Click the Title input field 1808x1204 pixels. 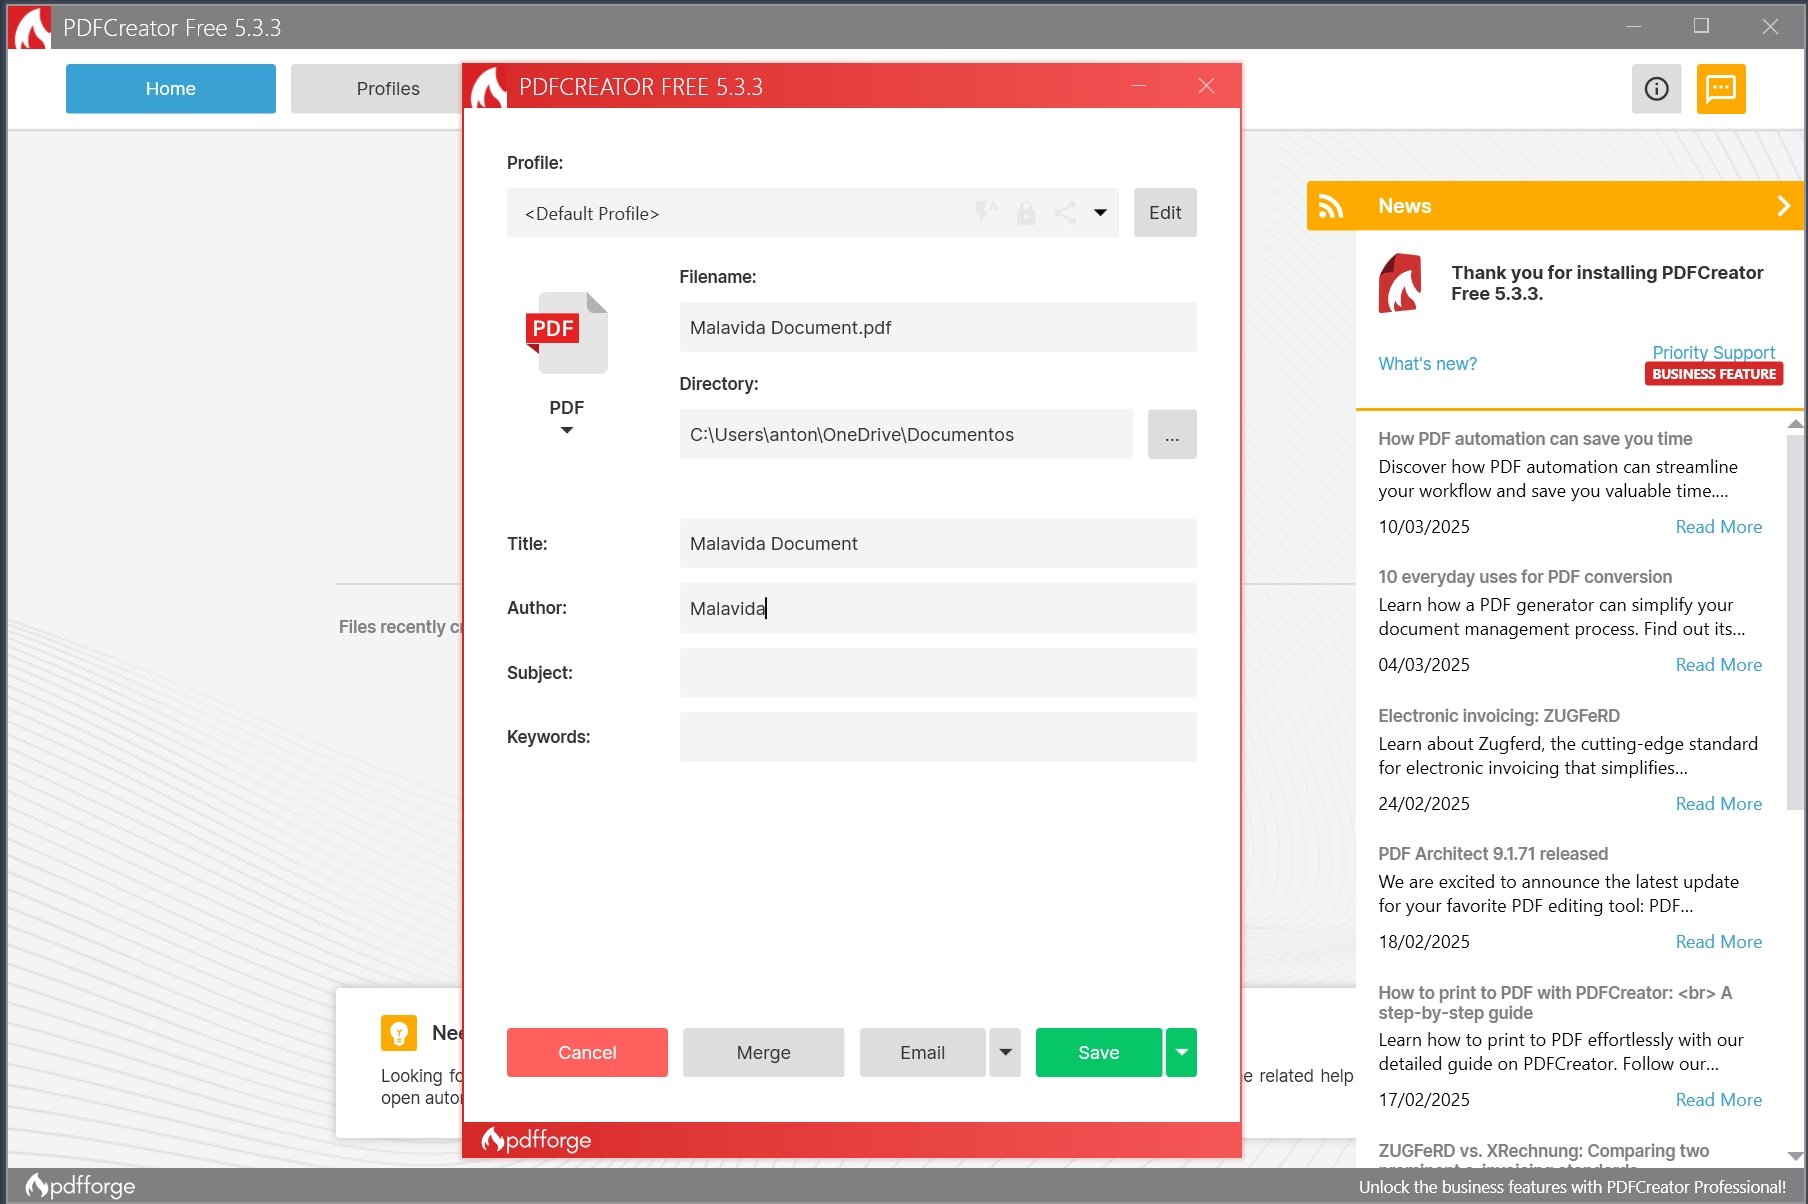[x=938, y=543]
